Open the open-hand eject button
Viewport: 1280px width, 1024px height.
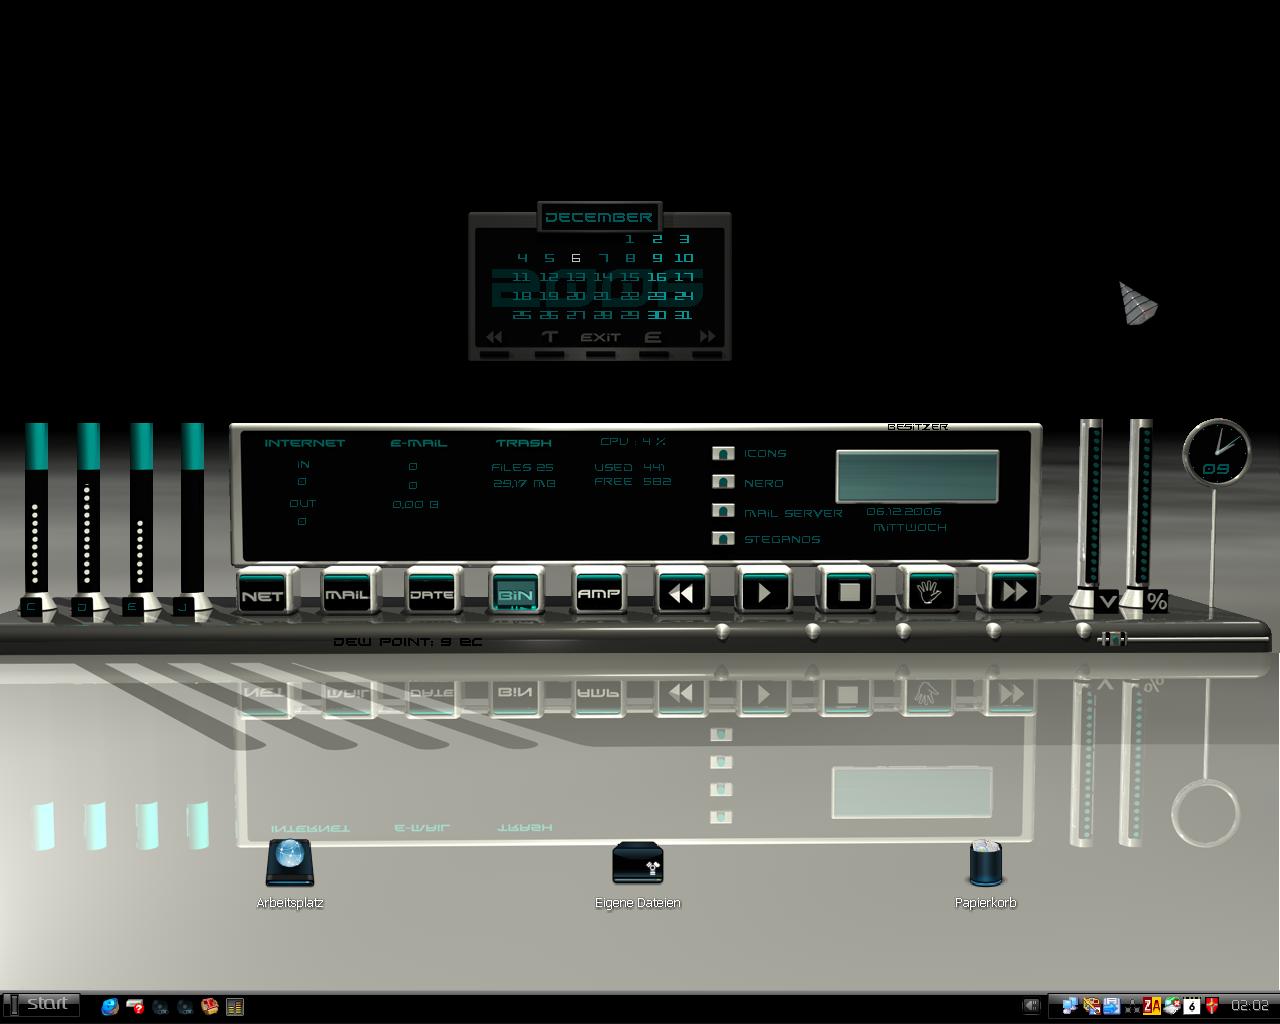click(x=929, y=592)
